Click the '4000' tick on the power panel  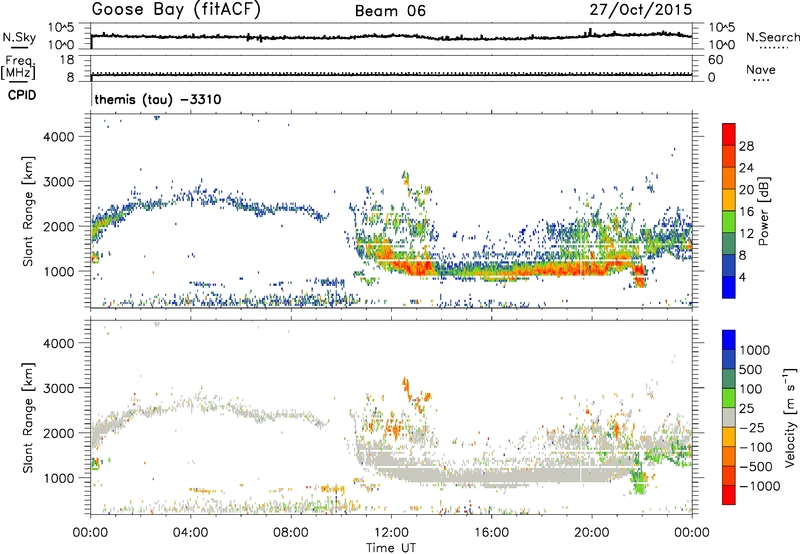click(x=59, y=137)
